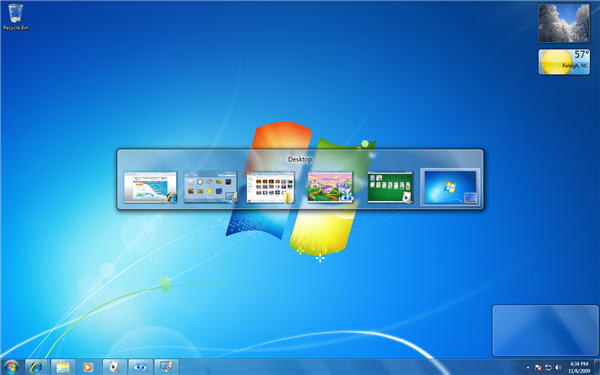Switch to the Solitaire game thumbnail
The height and width of the screenshot is (375, 600).
click(x=390, y=187)
